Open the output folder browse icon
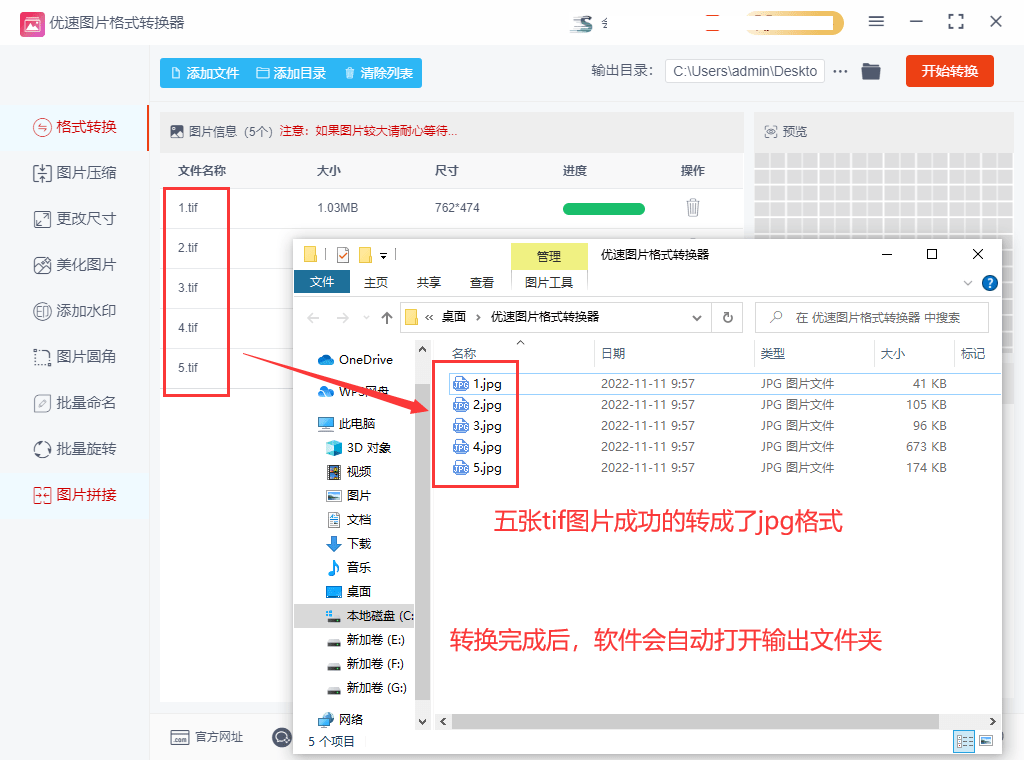1024x760 pixels. 869,71
